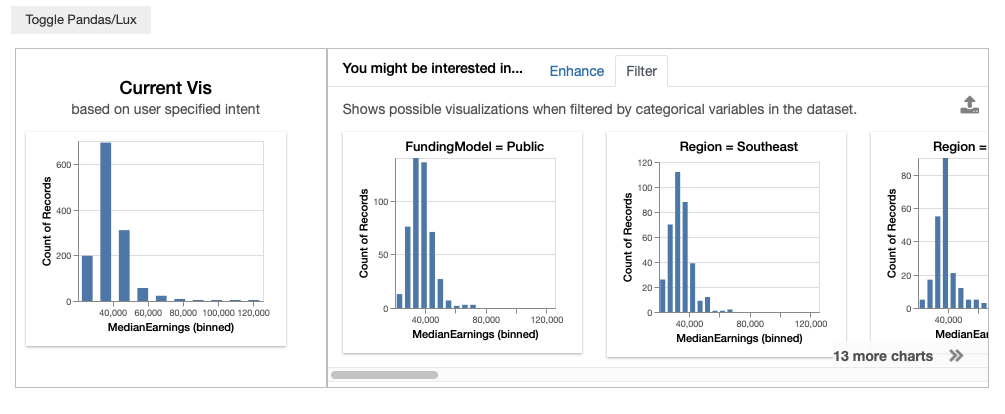Select the Region = Southeast chart
Screen dimensions: 1005x414
[726, 243]
